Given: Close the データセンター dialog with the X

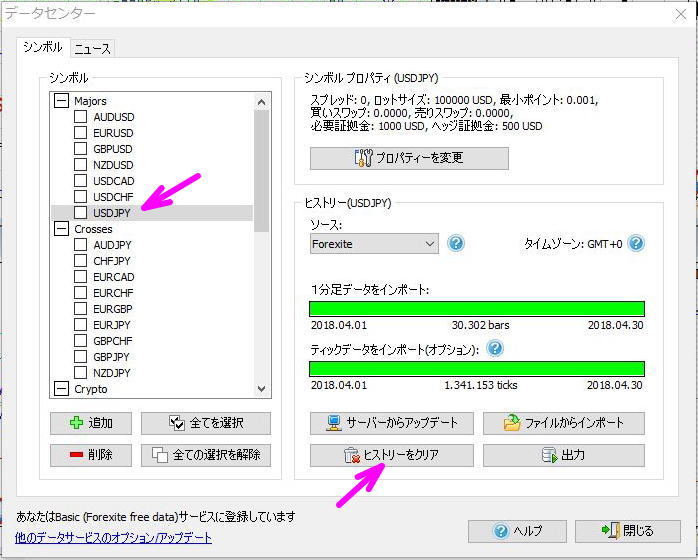Looking at the screenshot, I should click(681, 15).
